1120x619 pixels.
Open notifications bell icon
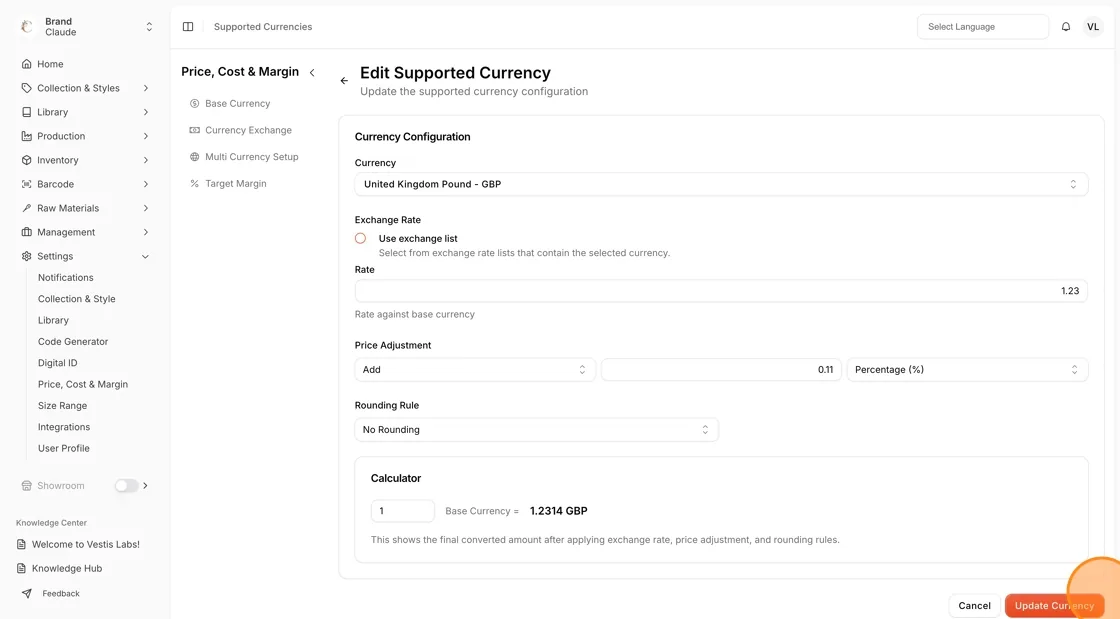click(x=1066, y=26)
